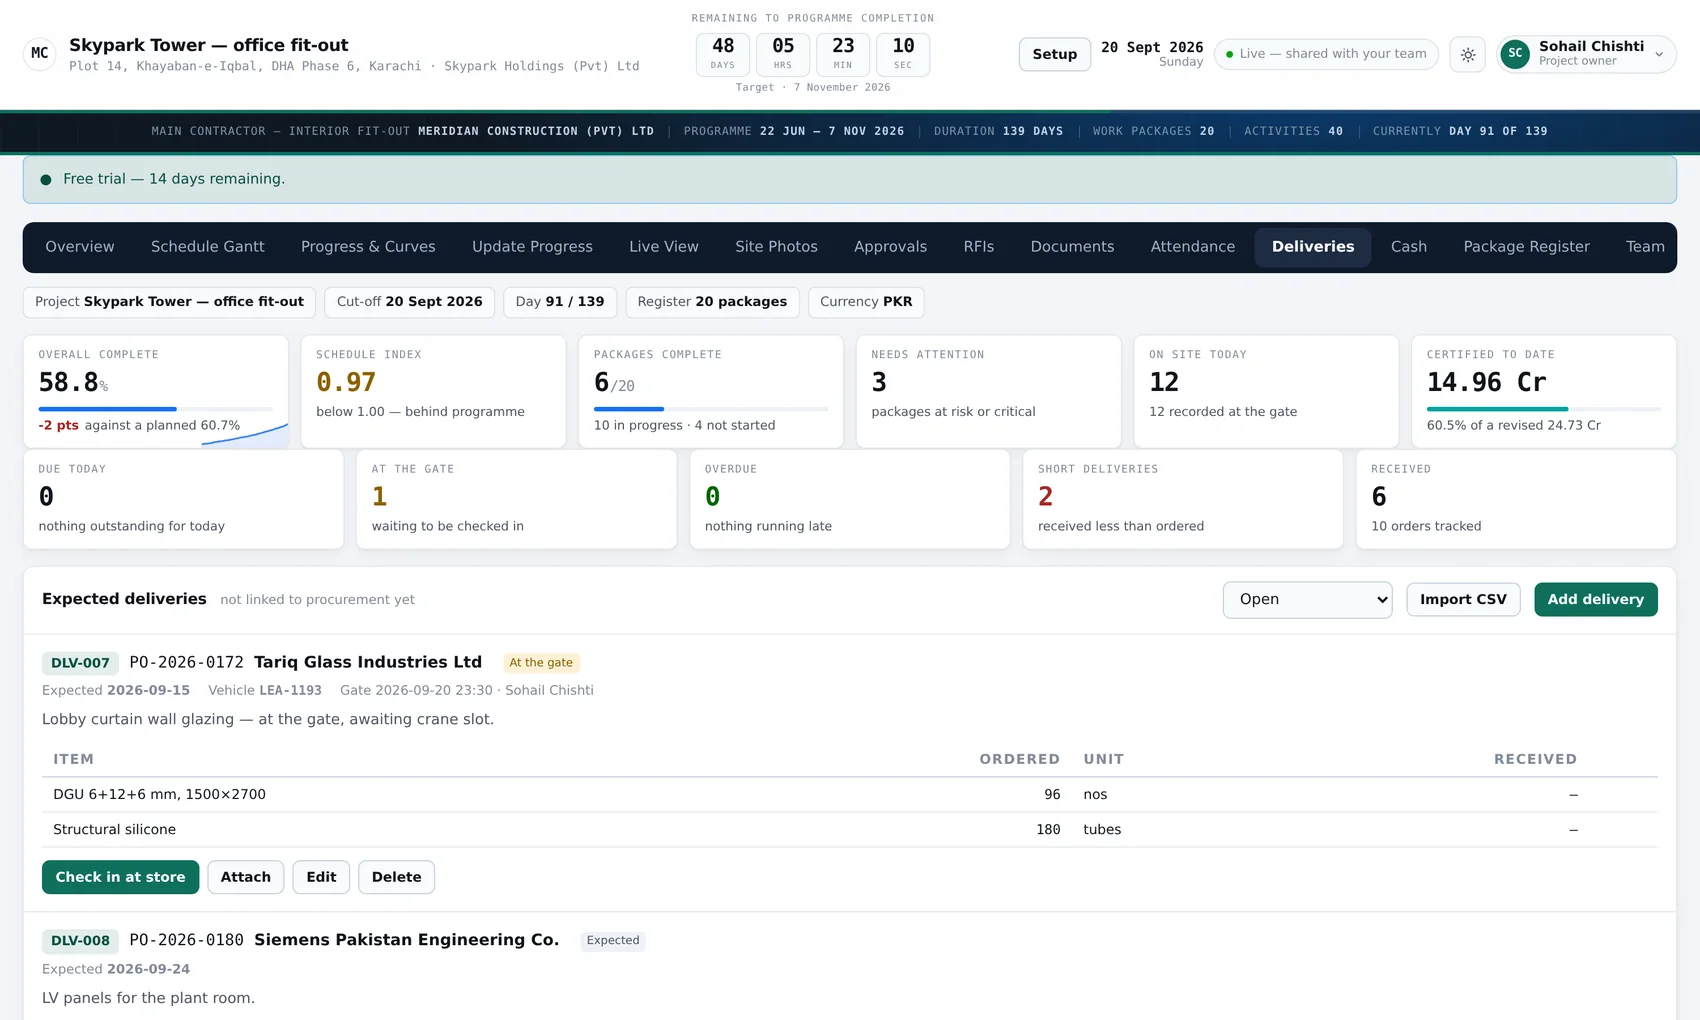Click the Expected status tag on DLV-008

[x=613, y=941]
